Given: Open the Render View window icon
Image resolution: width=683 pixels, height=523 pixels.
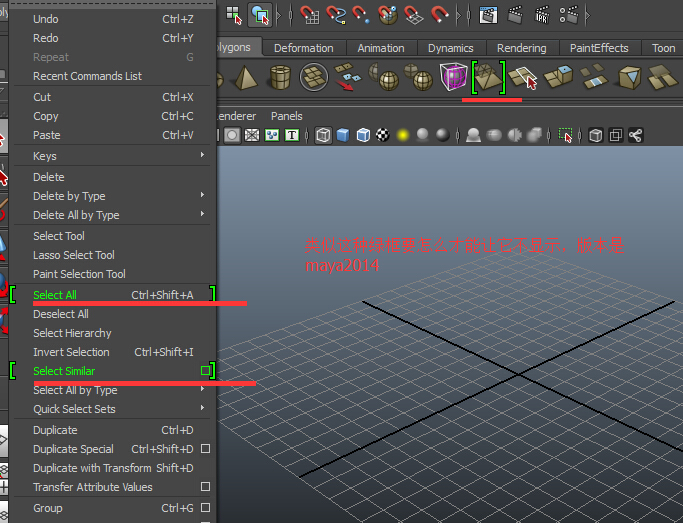Looking at the screenshot, I should pyautogui.click(x=488, y=15).
